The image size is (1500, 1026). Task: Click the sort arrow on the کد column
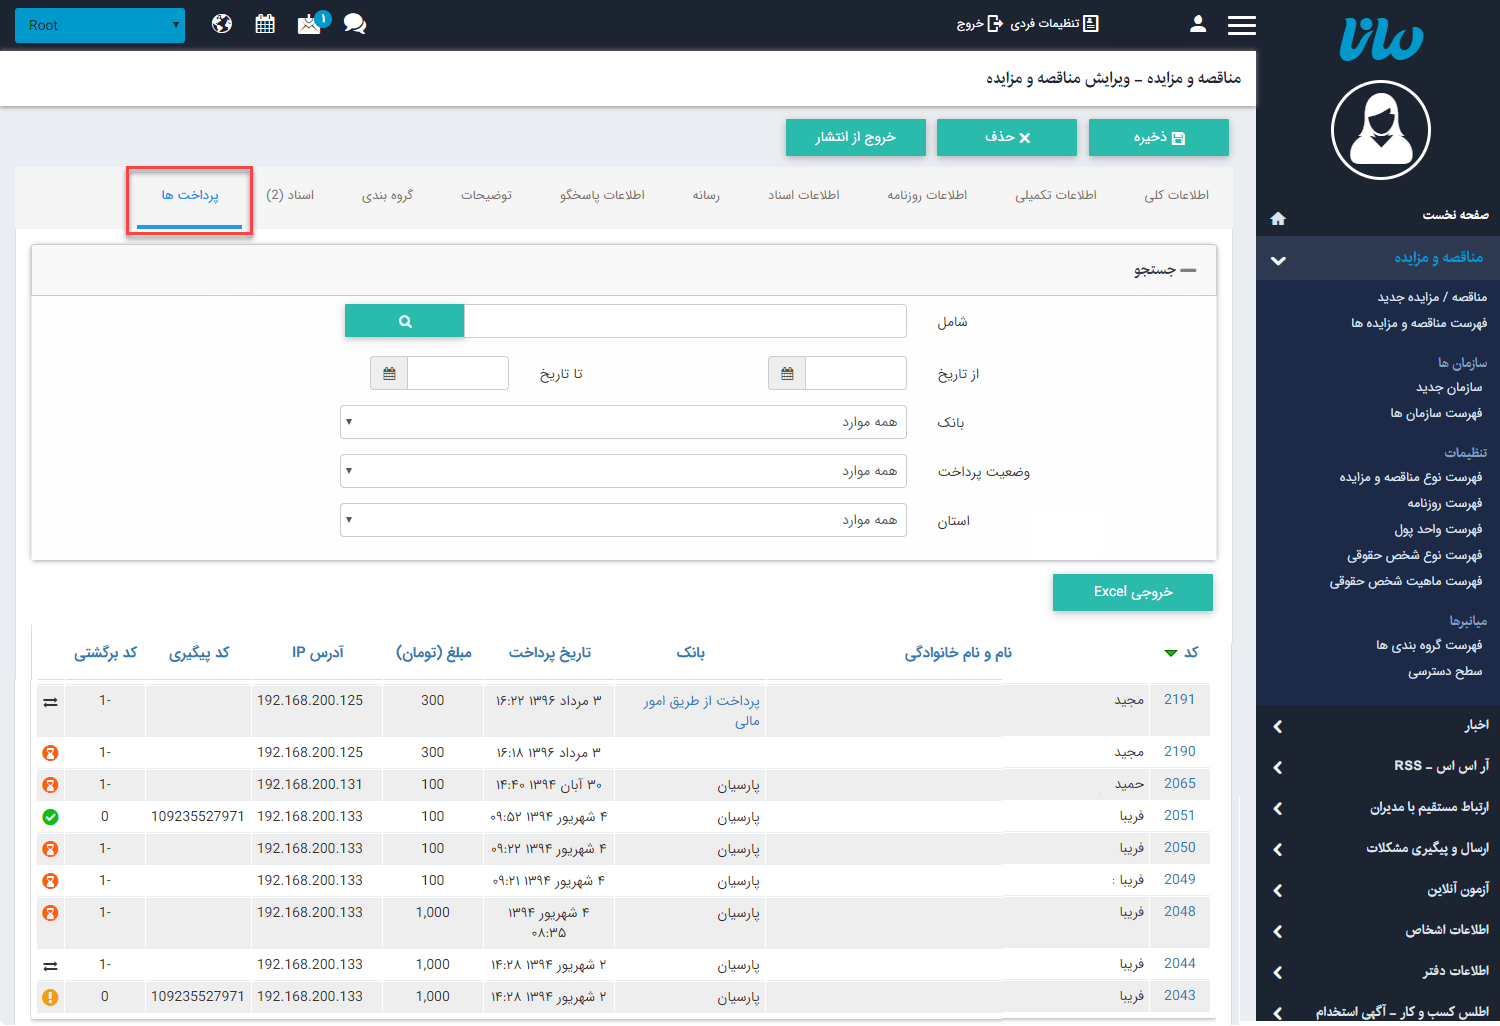tap(1170, 653)
